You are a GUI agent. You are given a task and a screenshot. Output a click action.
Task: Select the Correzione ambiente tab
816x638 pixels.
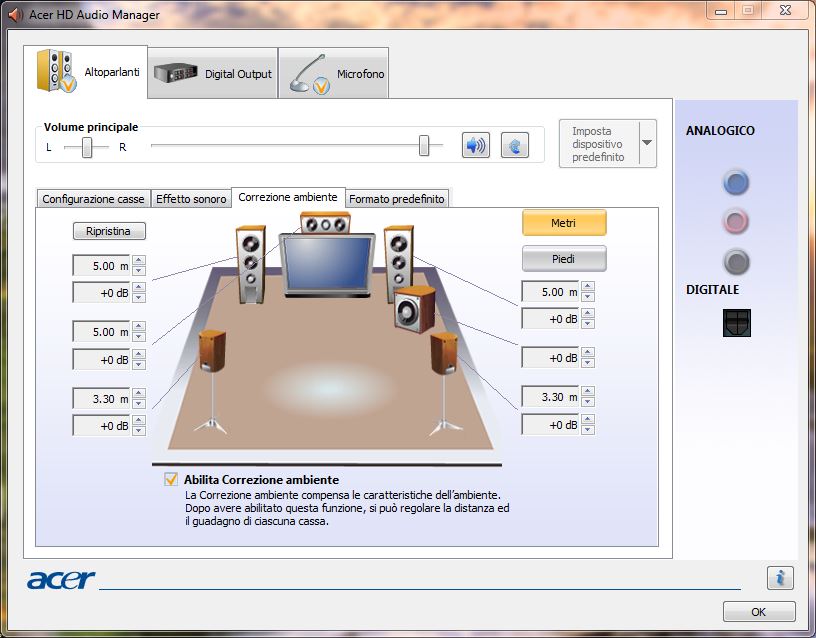(x=288, y=197)
